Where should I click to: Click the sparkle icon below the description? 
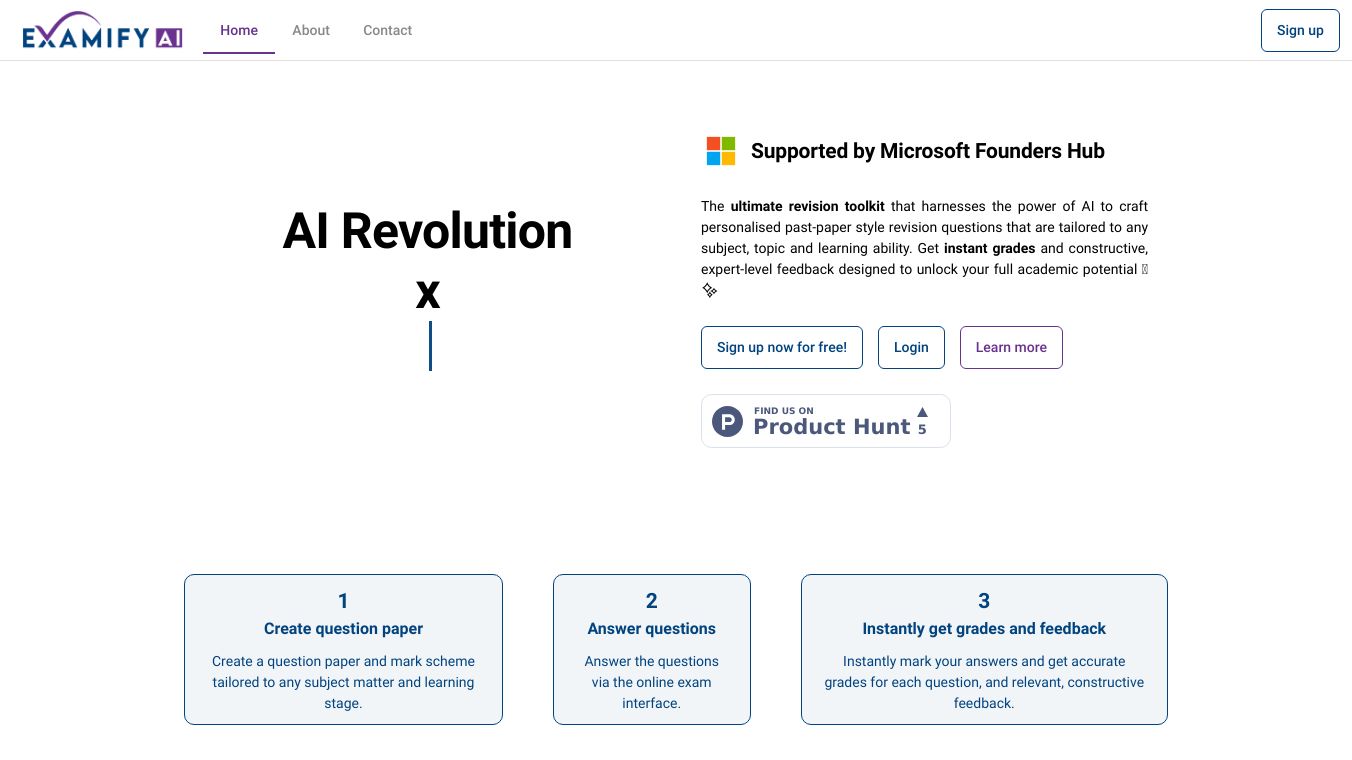[709, 290]
